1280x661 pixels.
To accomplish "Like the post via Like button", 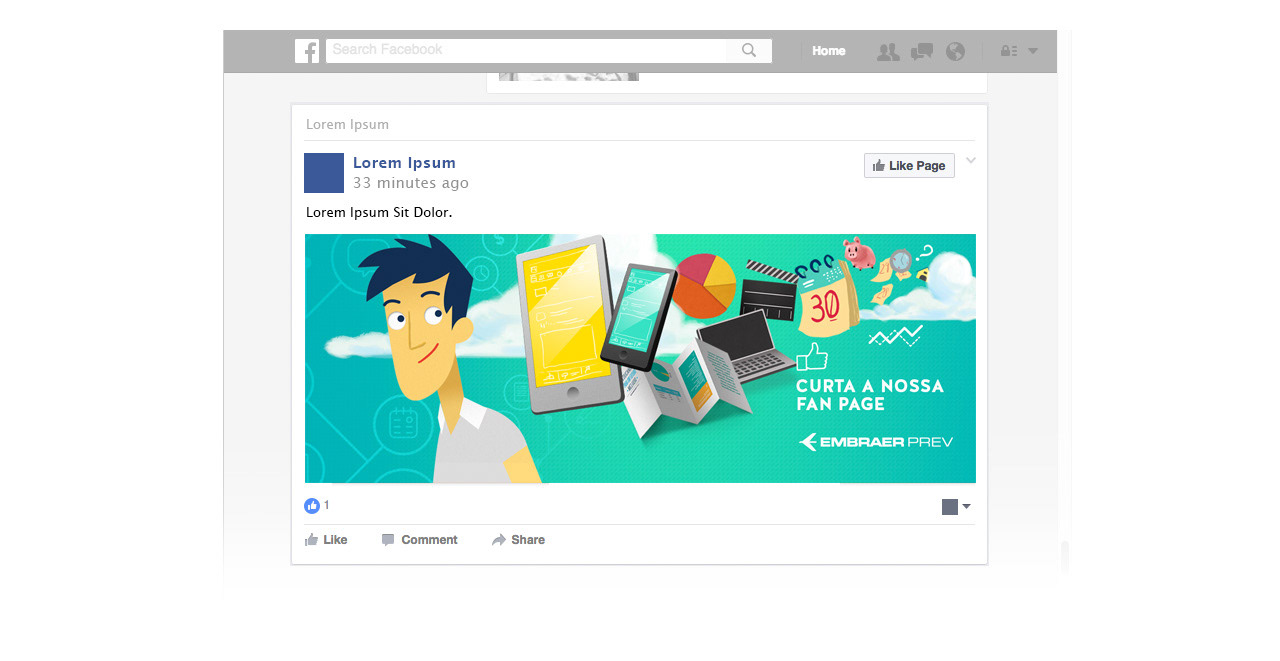I will 326,540.
